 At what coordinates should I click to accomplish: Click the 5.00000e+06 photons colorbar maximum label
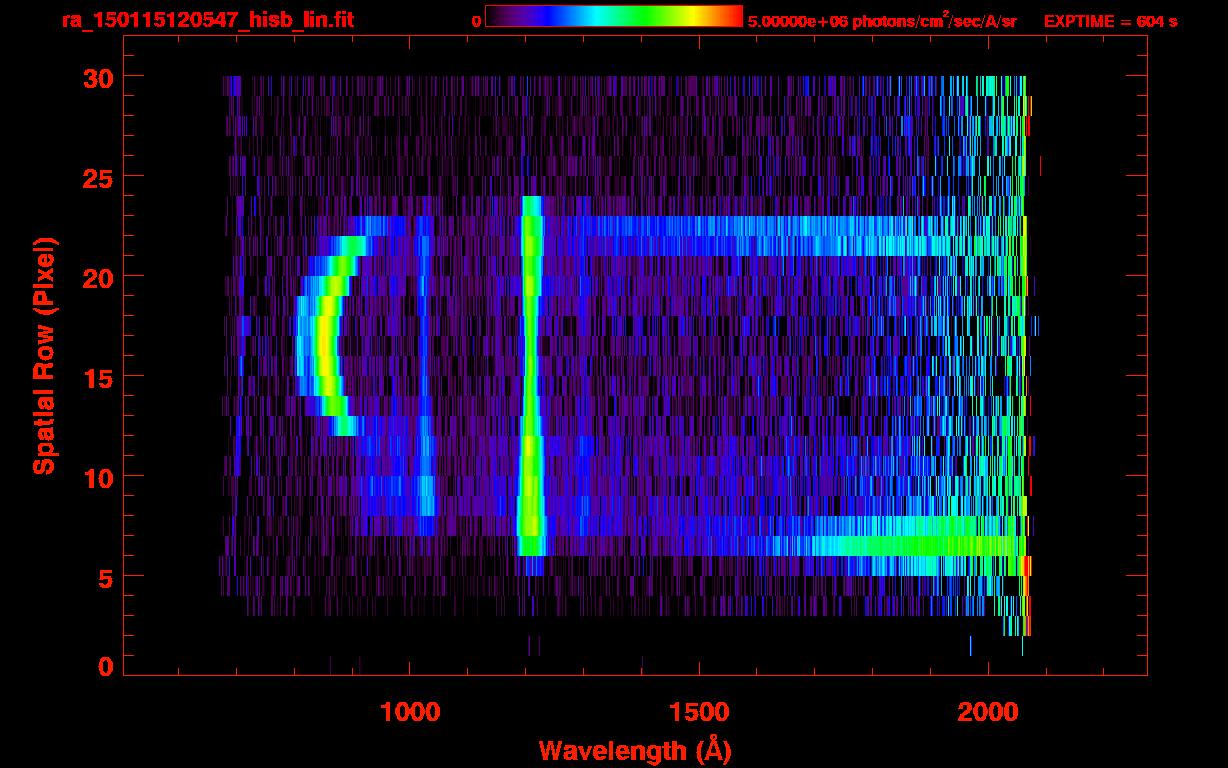[882, 21]
